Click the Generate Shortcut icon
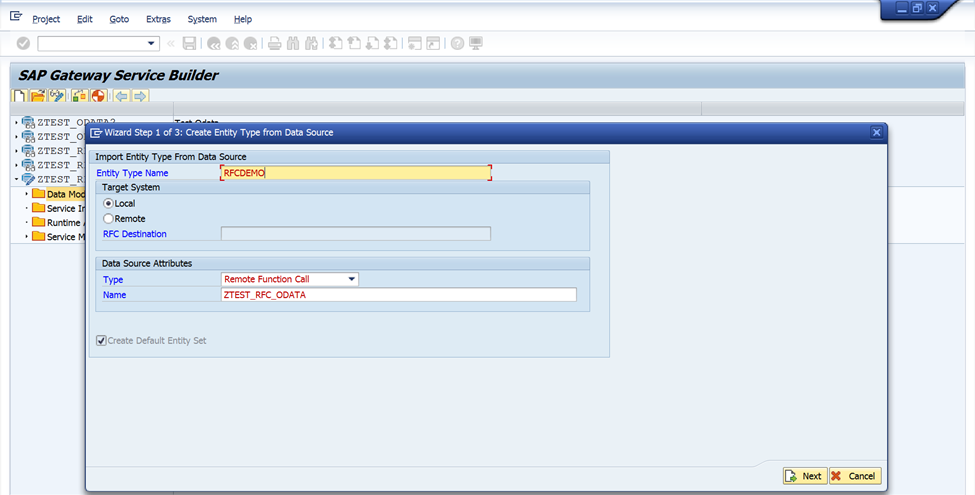Image resolution: width=975 pixels, height=495 pixels. 433,44
